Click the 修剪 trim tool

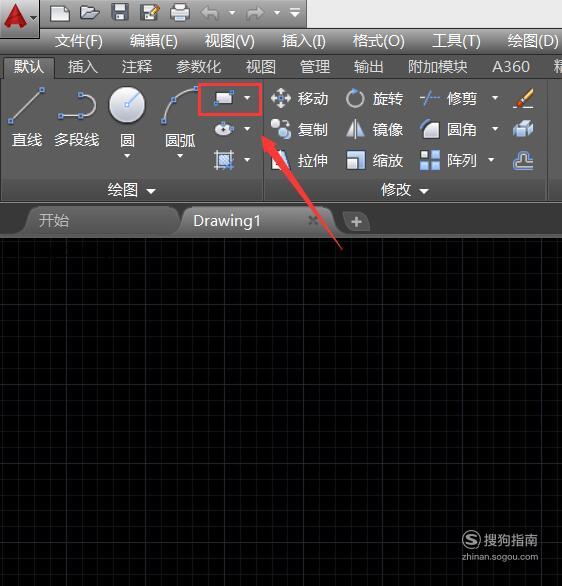[x=448, y=99]
